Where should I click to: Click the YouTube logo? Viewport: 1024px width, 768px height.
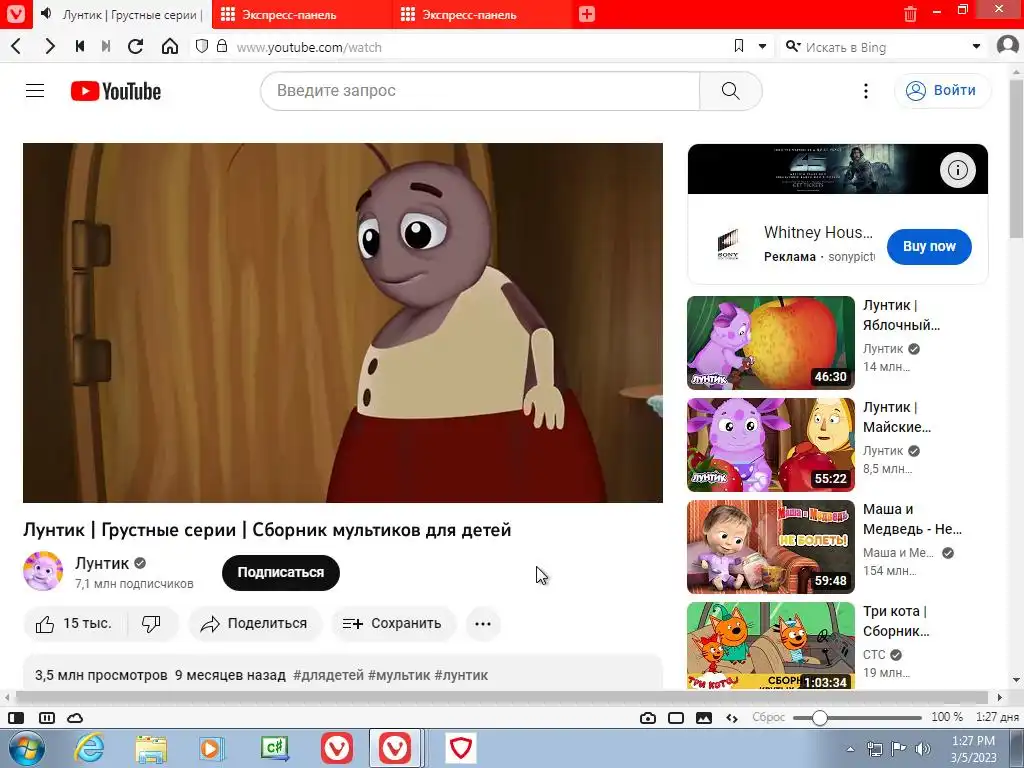(116, 91)
